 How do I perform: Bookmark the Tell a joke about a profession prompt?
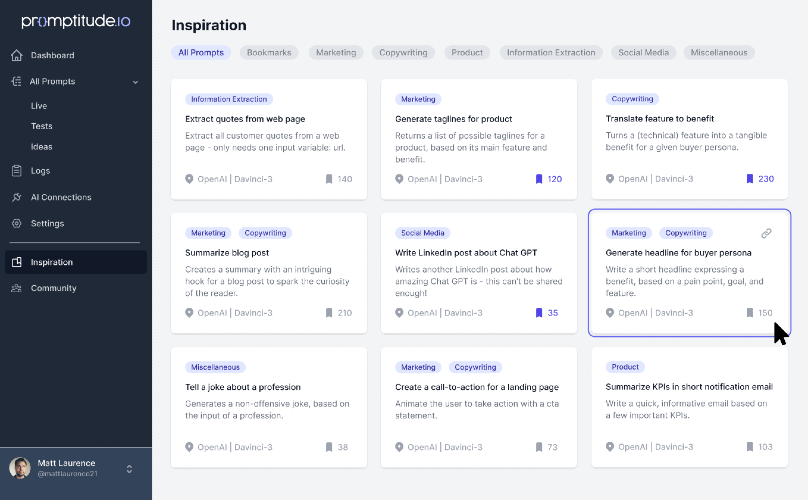(x=329, y=447)
